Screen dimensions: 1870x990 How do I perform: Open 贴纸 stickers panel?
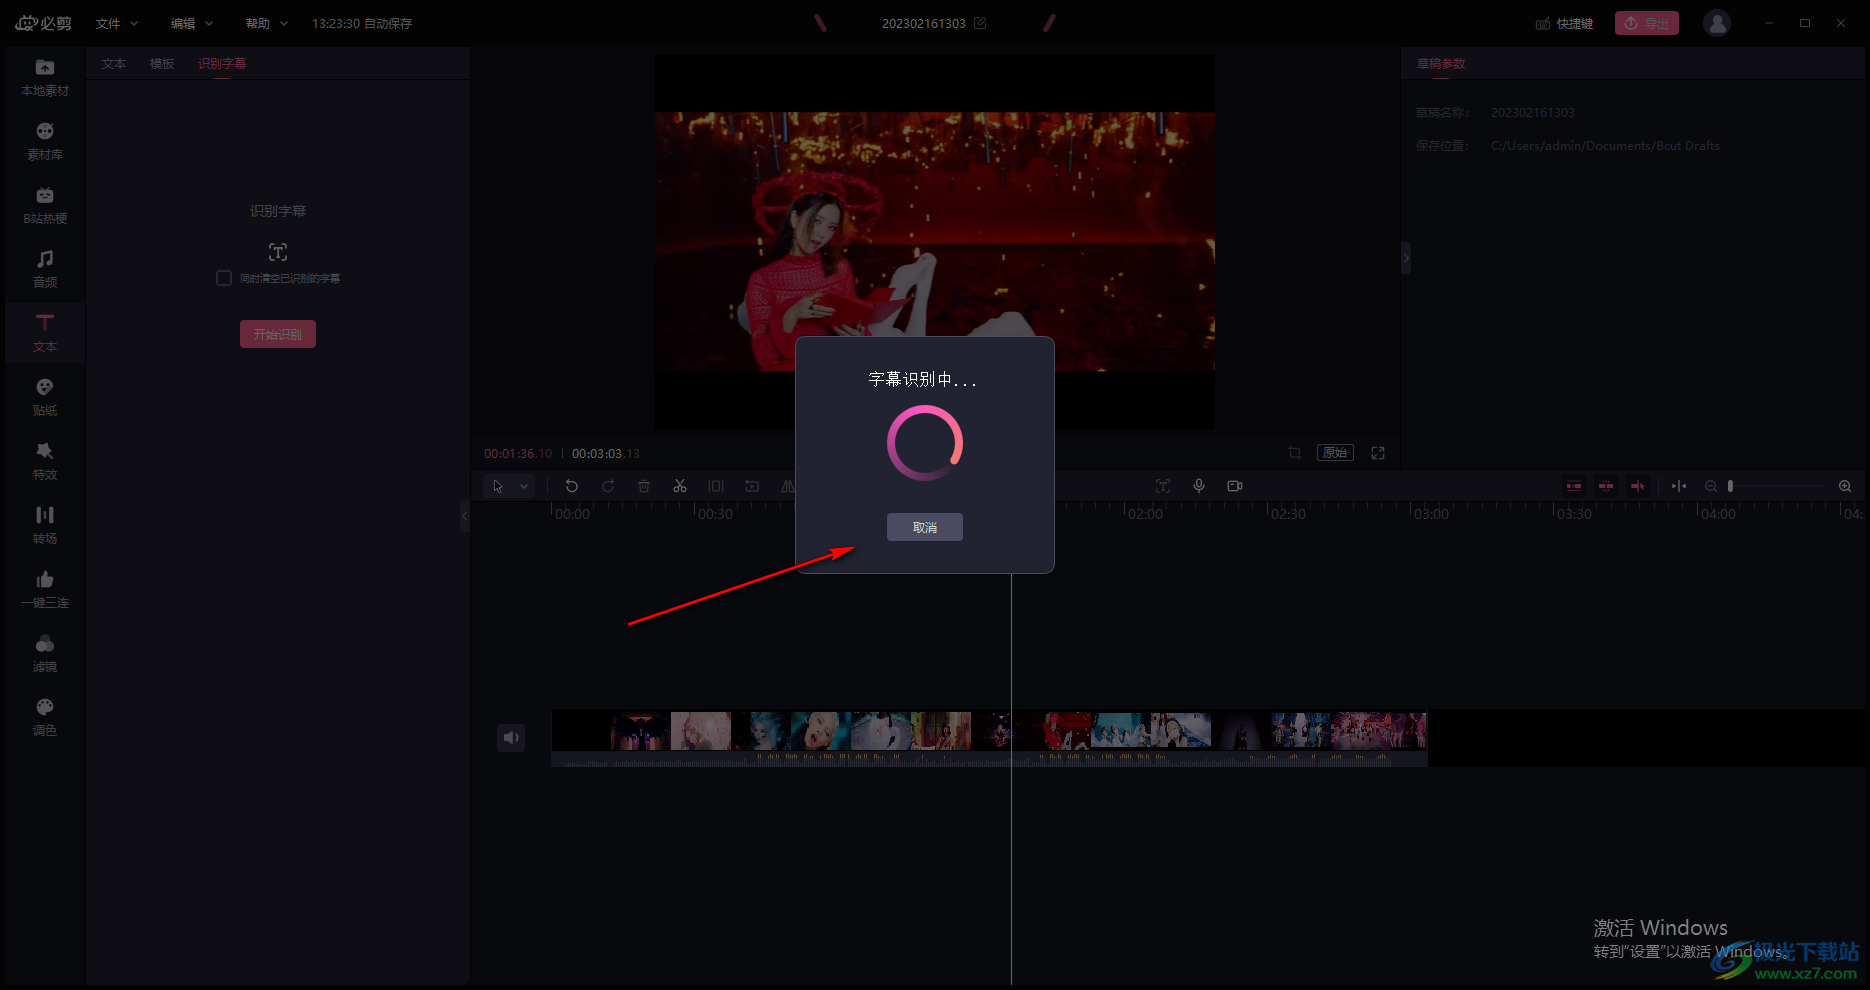[x=45, y=398]
